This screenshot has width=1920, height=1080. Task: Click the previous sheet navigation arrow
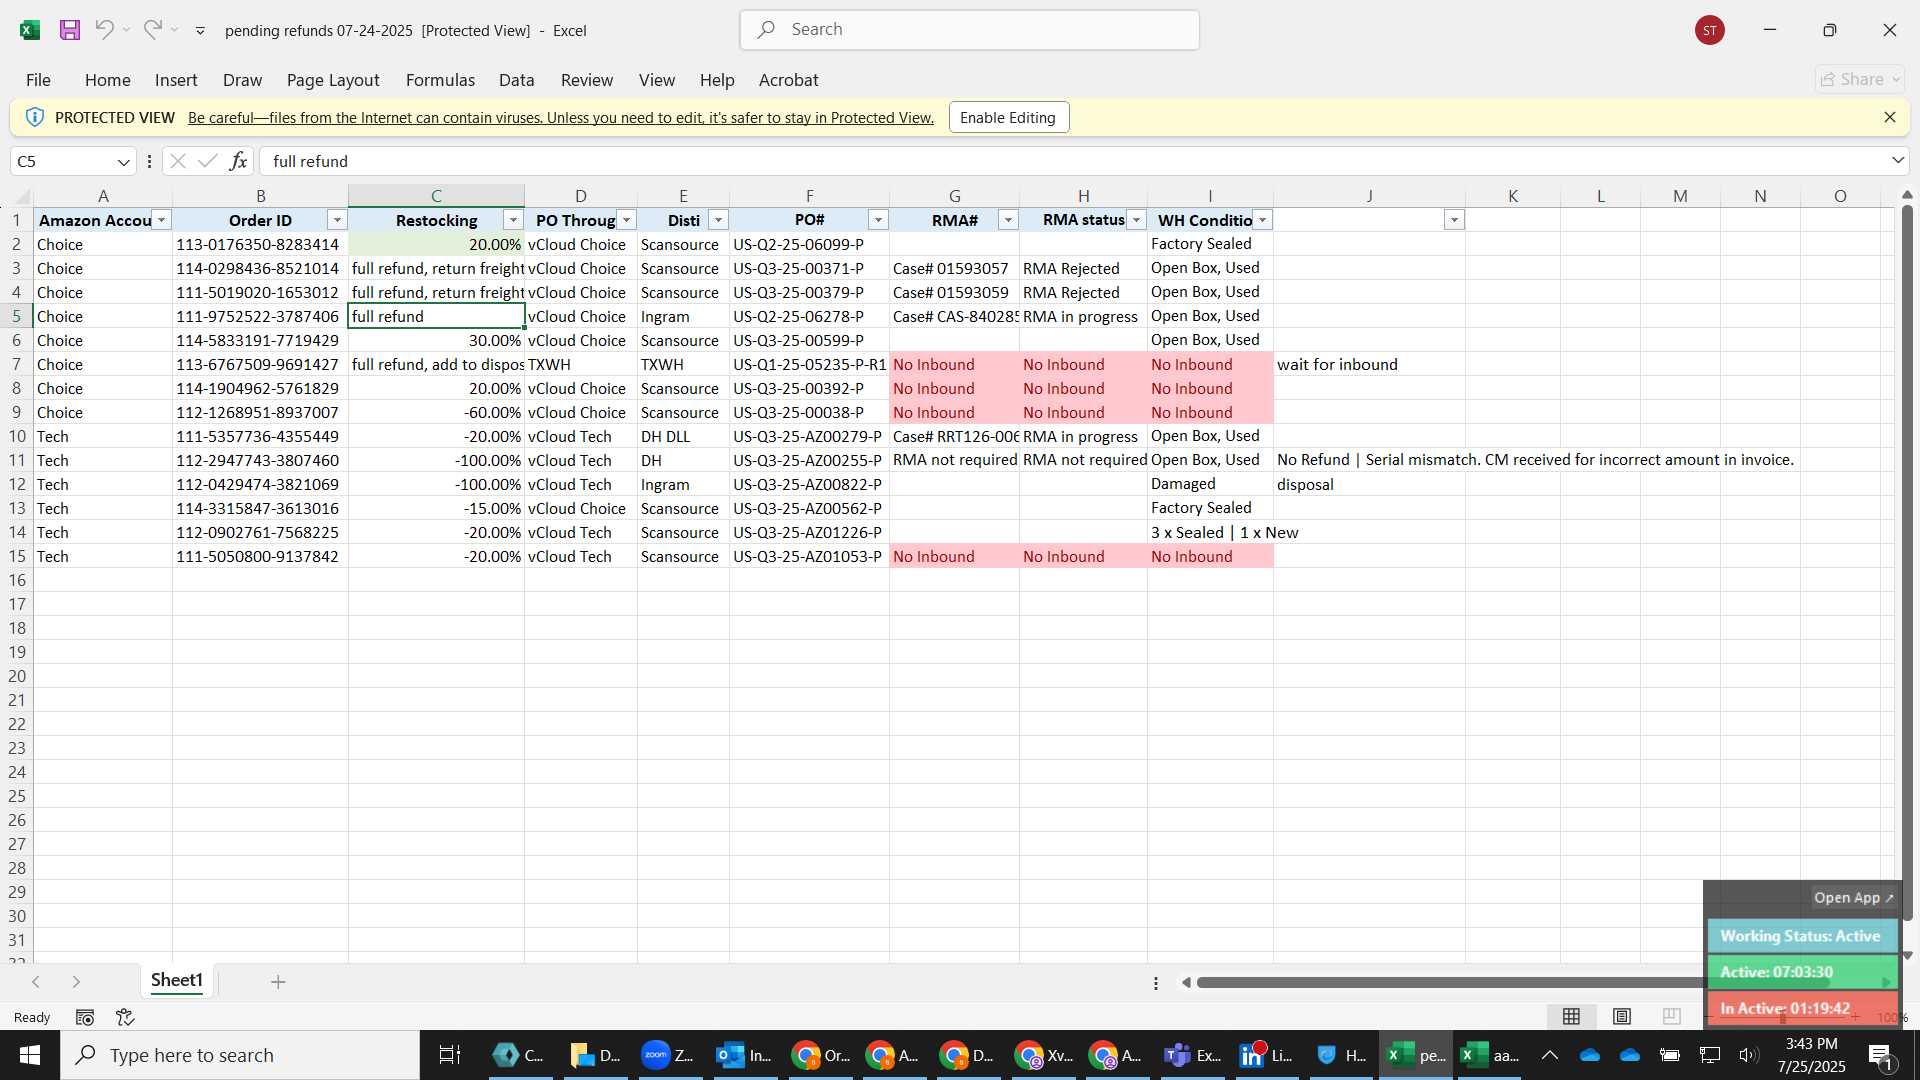click(36, 982)
